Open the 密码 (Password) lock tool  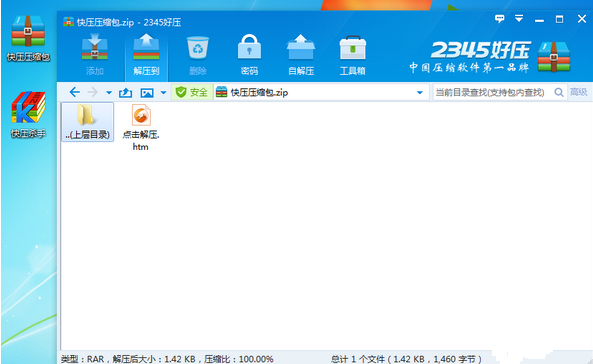[249, 55]
